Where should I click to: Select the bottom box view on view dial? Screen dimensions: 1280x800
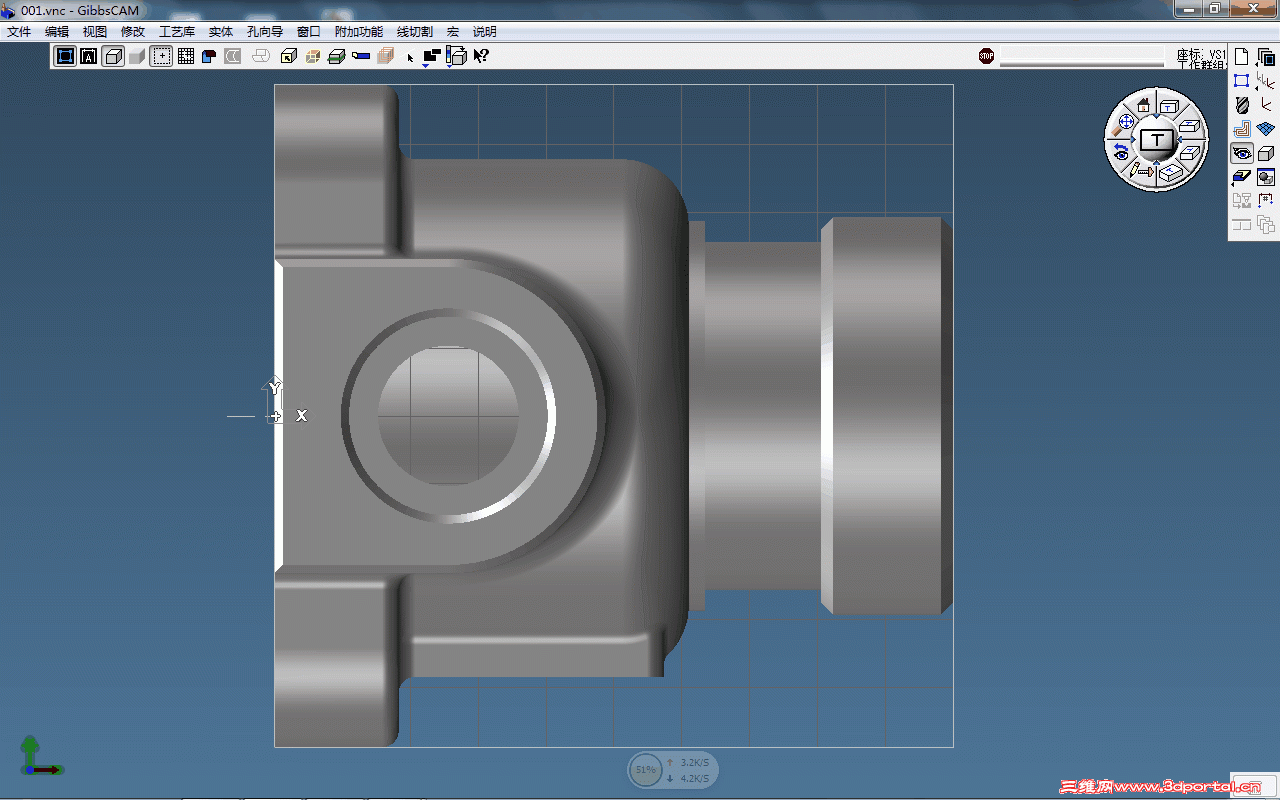pyautogui.click(x=1171, y=172)
